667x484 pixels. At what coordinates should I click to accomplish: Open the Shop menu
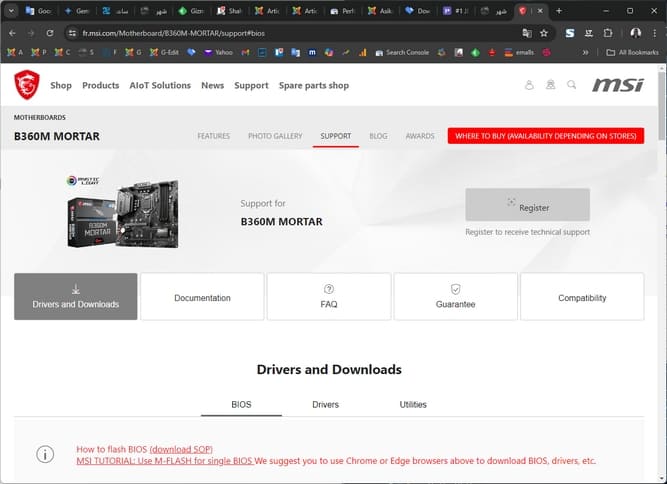point(61,85)
